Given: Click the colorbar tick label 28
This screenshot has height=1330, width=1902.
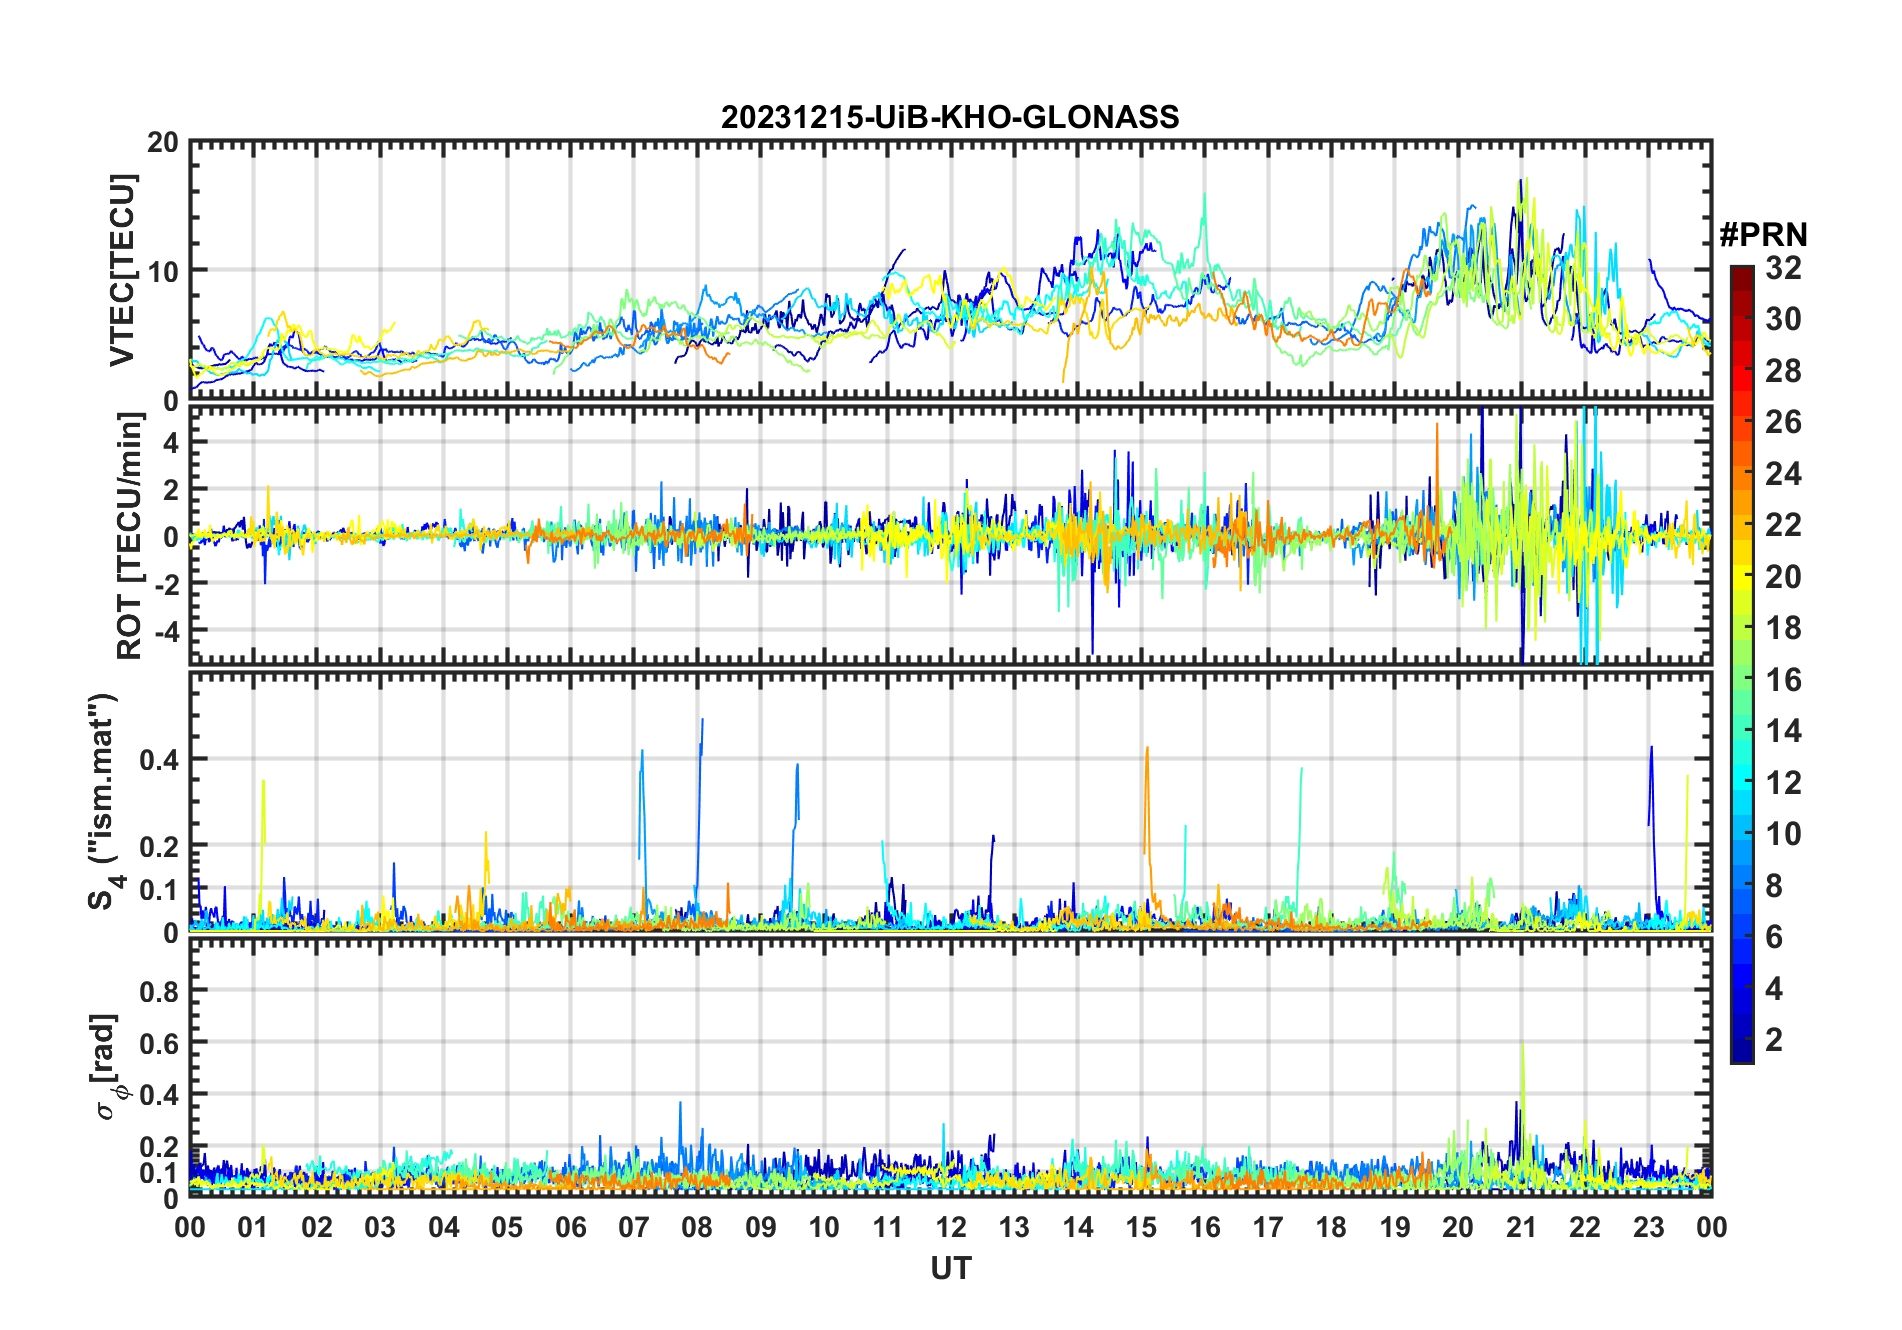Looking at the screenshot, I should click(x=1783, y=371).
